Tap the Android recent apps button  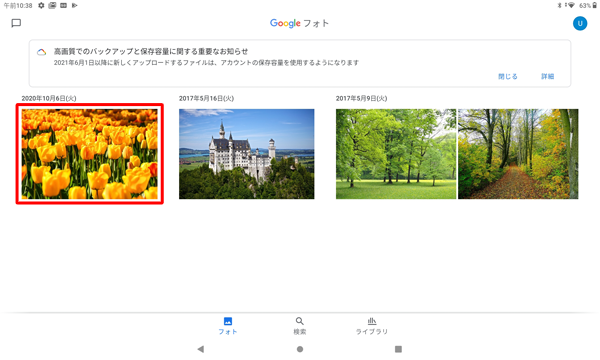coord(398,349)
